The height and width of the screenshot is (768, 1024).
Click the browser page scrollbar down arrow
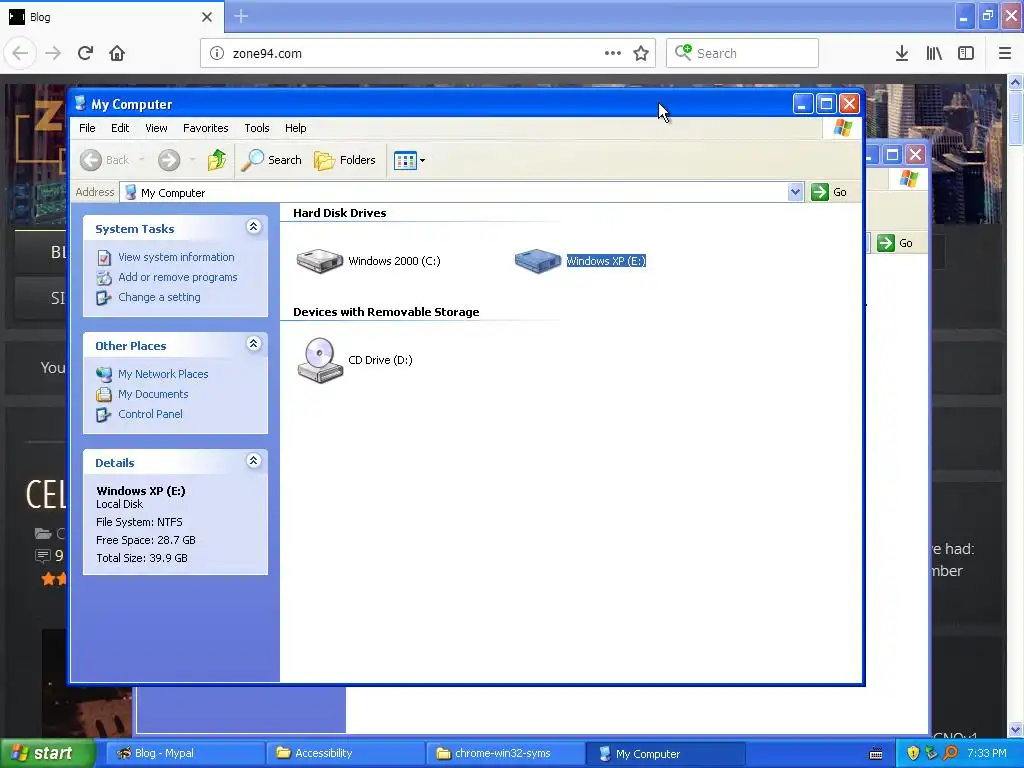point(1015,729)
